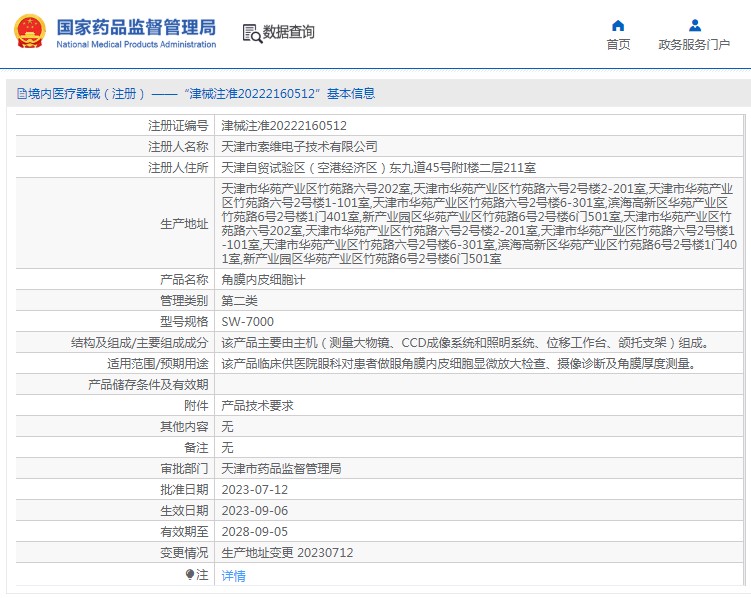The height and width of the screenshot is (598, 751).
Task: Open the 详情 details link
Action: (233, 575)
